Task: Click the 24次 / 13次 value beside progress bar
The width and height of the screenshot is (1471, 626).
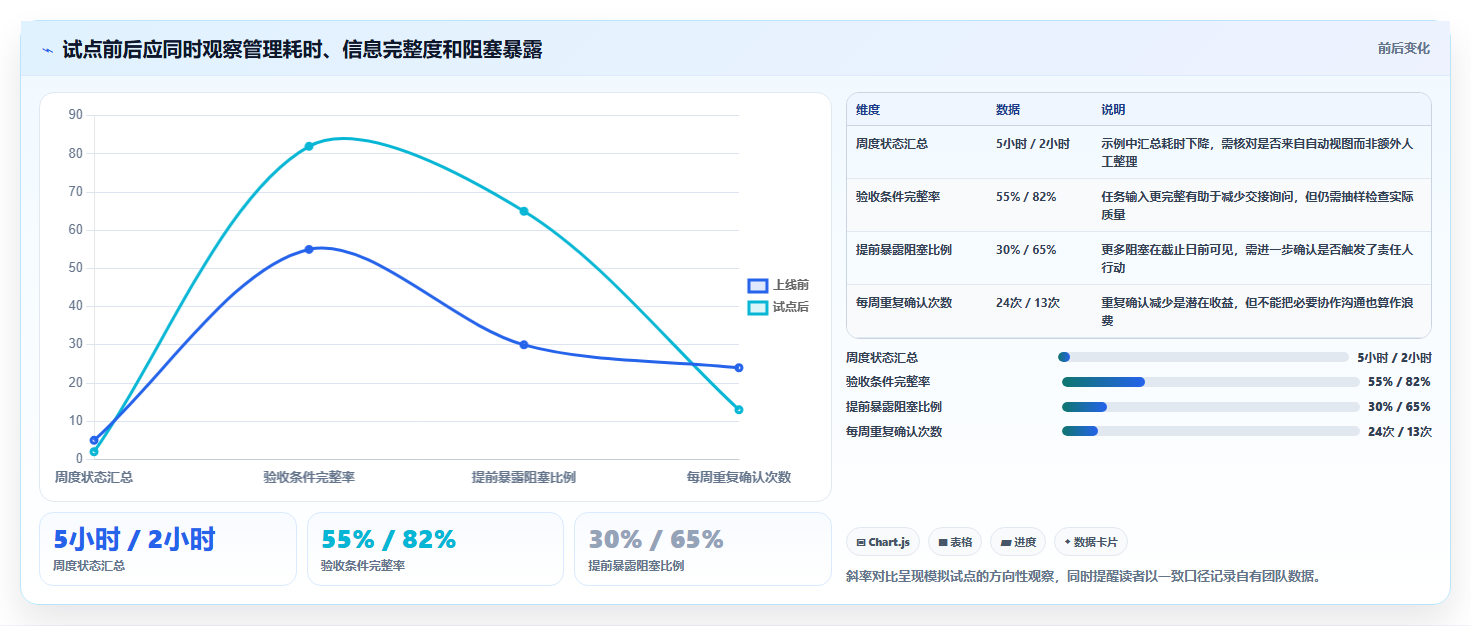Action: point(1400,432)
